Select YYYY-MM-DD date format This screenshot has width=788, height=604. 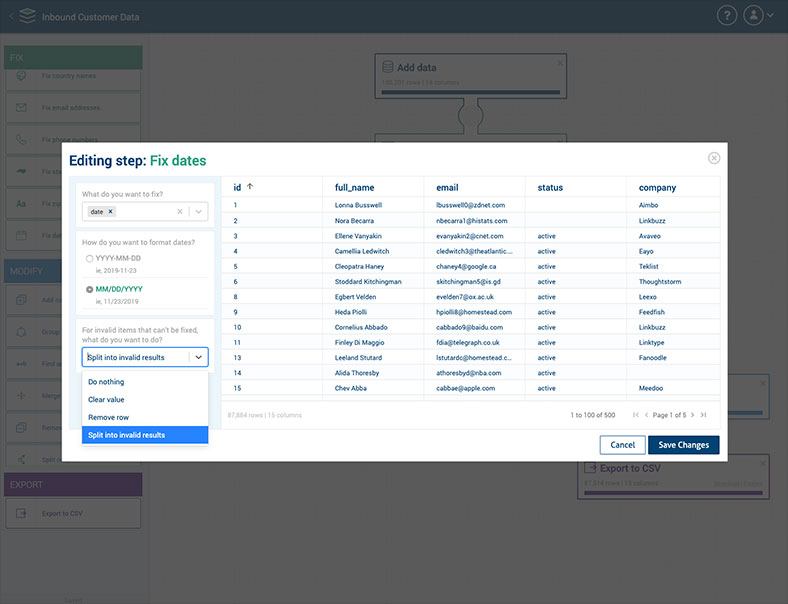coord(88,259)
